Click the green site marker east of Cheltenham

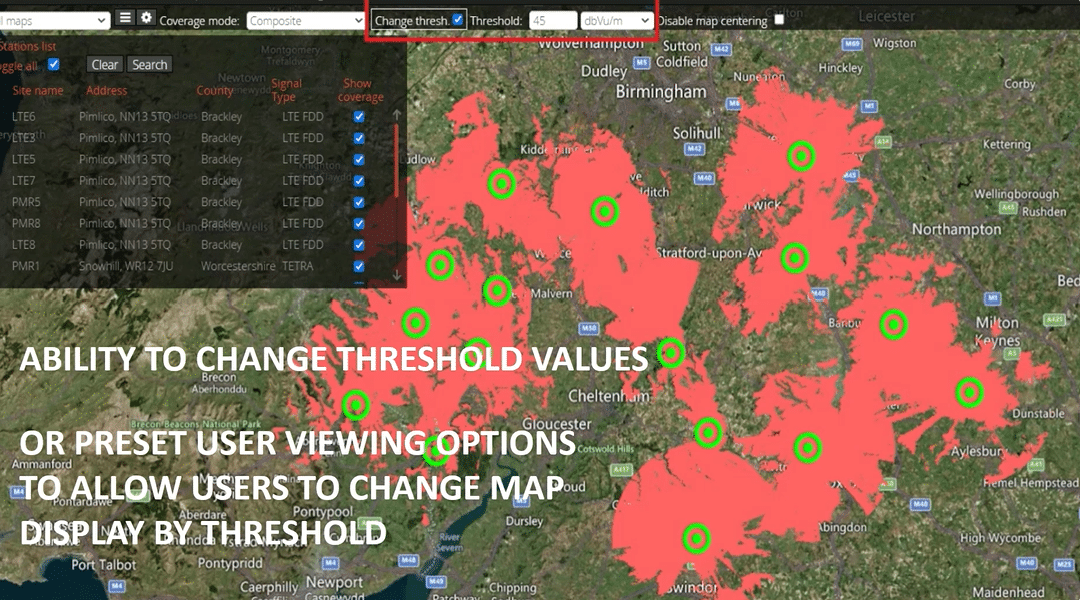[670, 353]
